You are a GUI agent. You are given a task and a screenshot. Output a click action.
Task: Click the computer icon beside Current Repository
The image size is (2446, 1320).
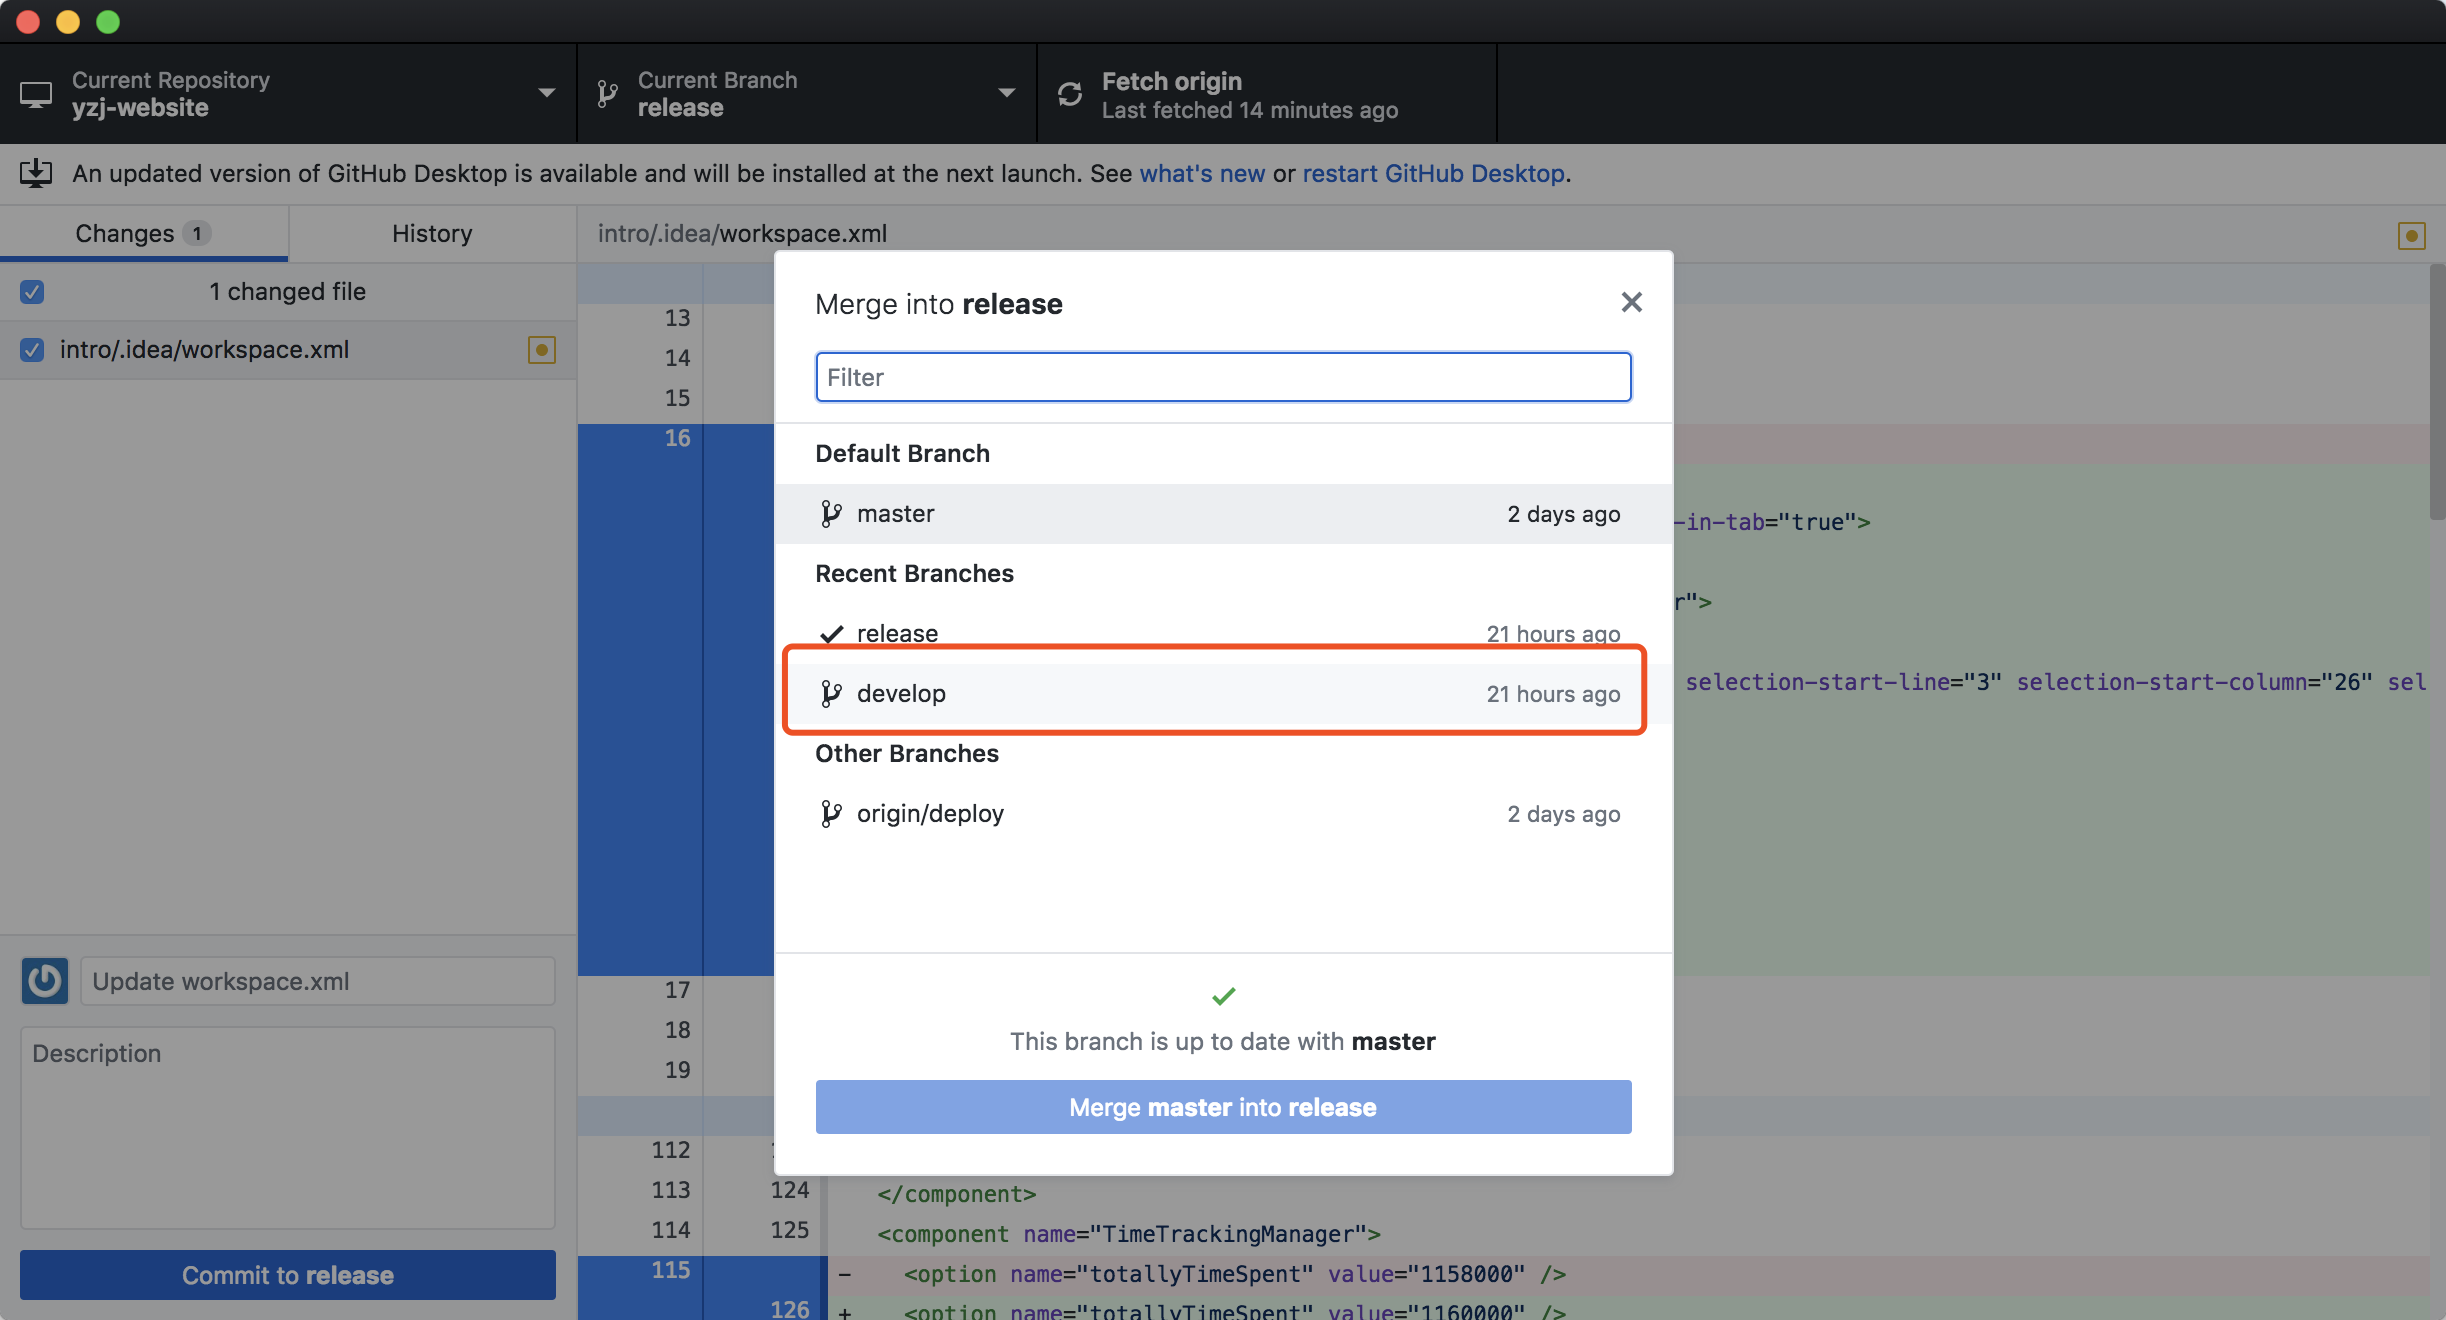[x=36, y=95]
